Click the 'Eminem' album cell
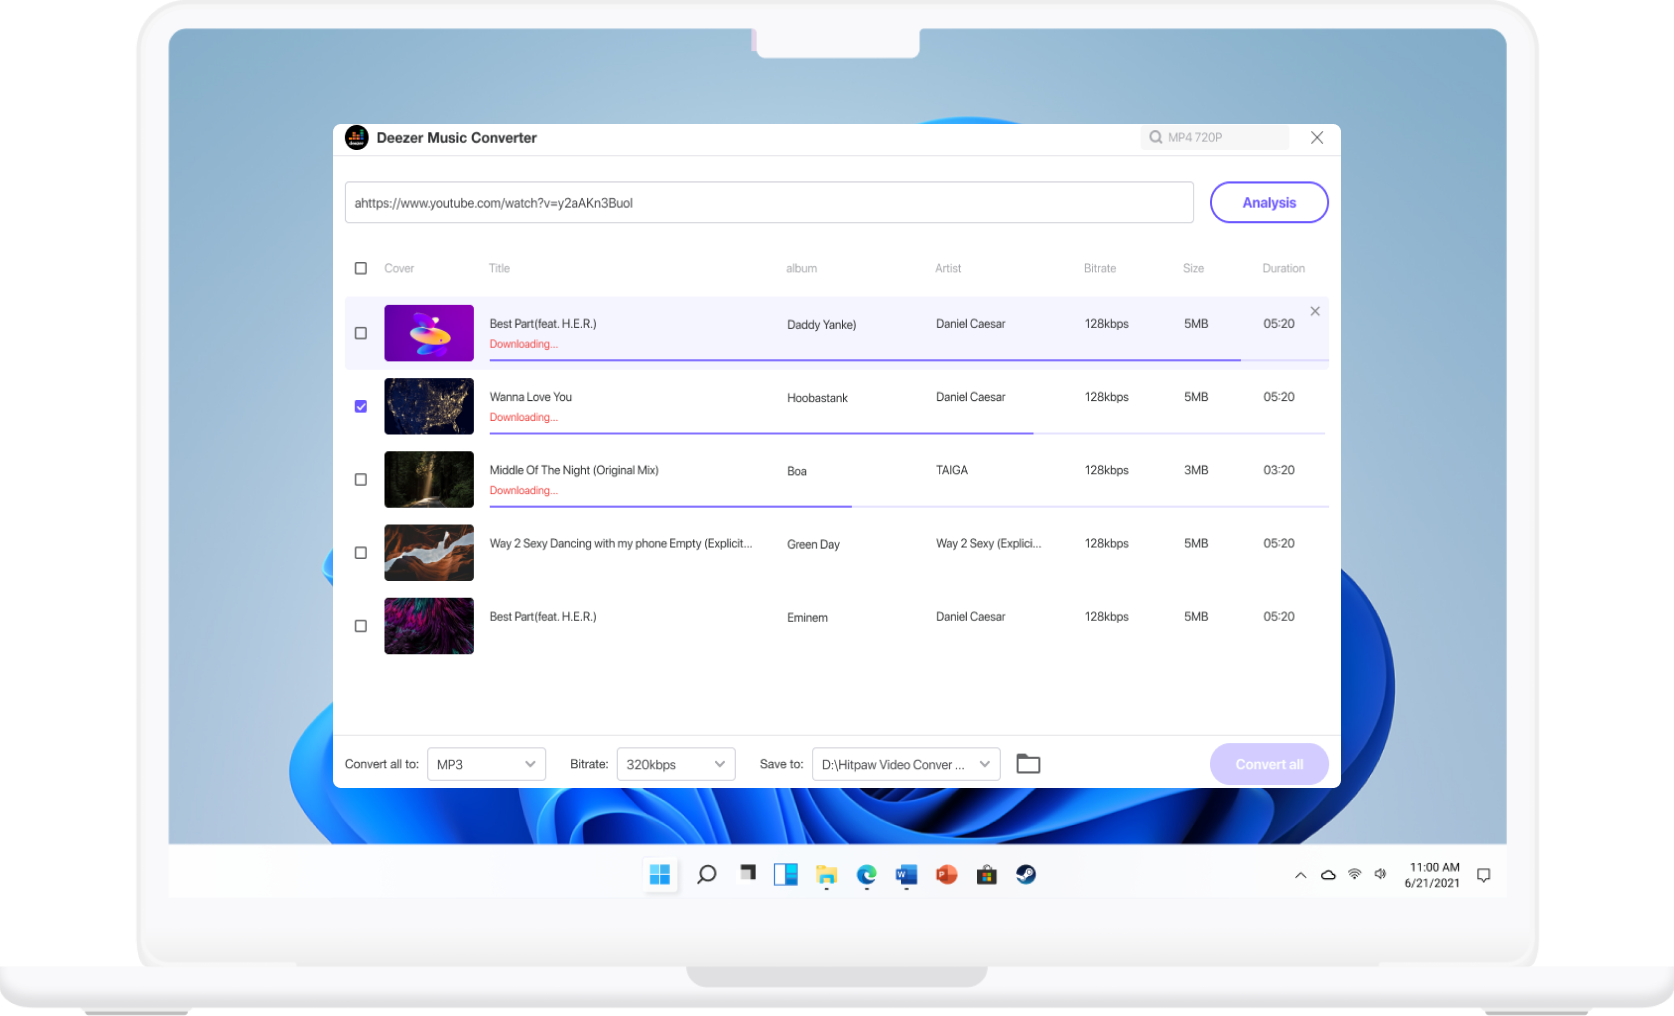1674x1016 pixels. (x=807, y=617)
